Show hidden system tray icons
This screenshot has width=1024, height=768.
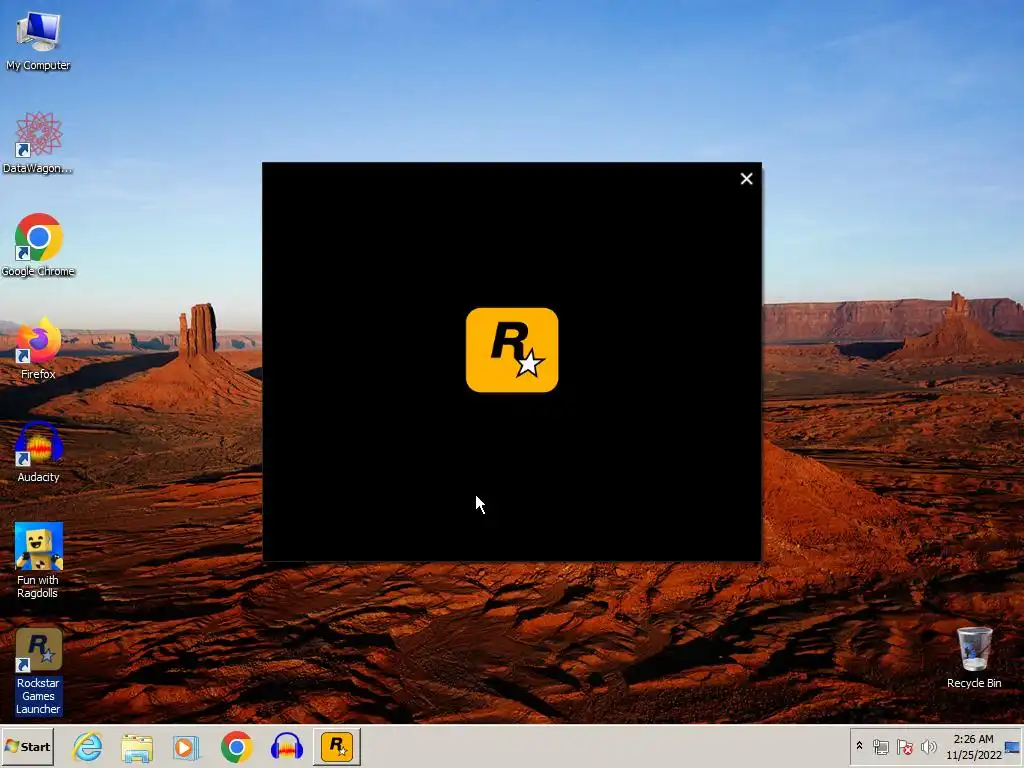tap(859, 746)
